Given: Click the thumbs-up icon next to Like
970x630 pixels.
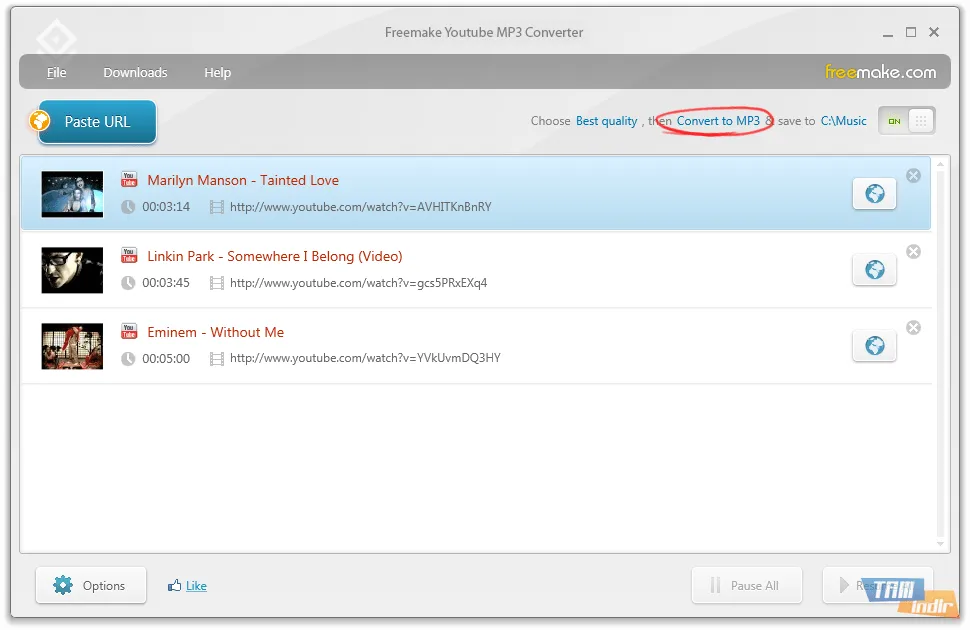Looking at the screenshot, I should click(x=177, y=585).
